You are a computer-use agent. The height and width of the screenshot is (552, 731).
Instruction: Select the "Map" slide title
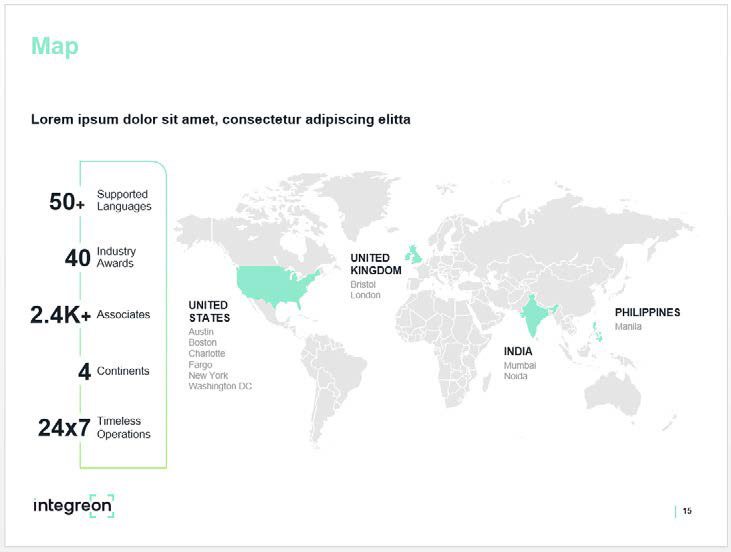point(54,46)
